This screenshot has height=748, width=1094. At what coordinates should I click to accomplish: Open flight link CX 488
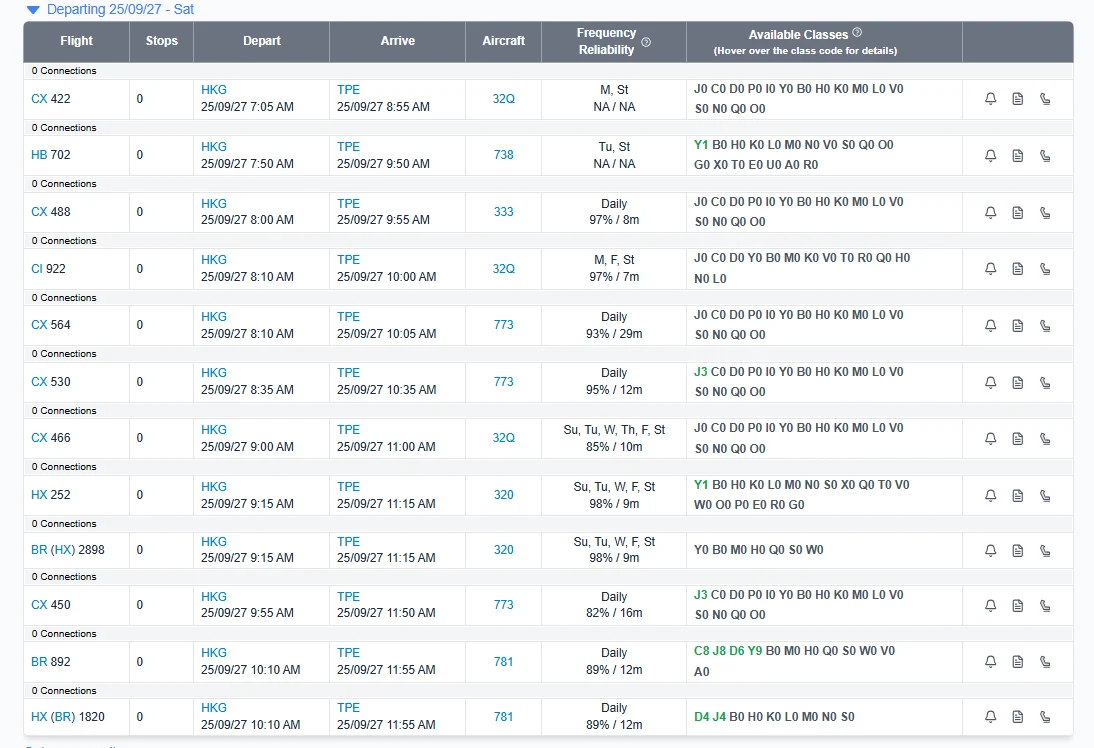point(50,212)
